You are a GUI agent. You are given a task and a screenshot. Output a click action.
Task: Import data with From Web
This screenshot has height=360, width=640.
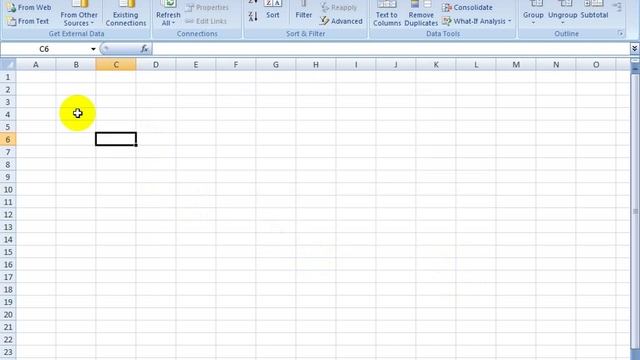pos(29,7)
